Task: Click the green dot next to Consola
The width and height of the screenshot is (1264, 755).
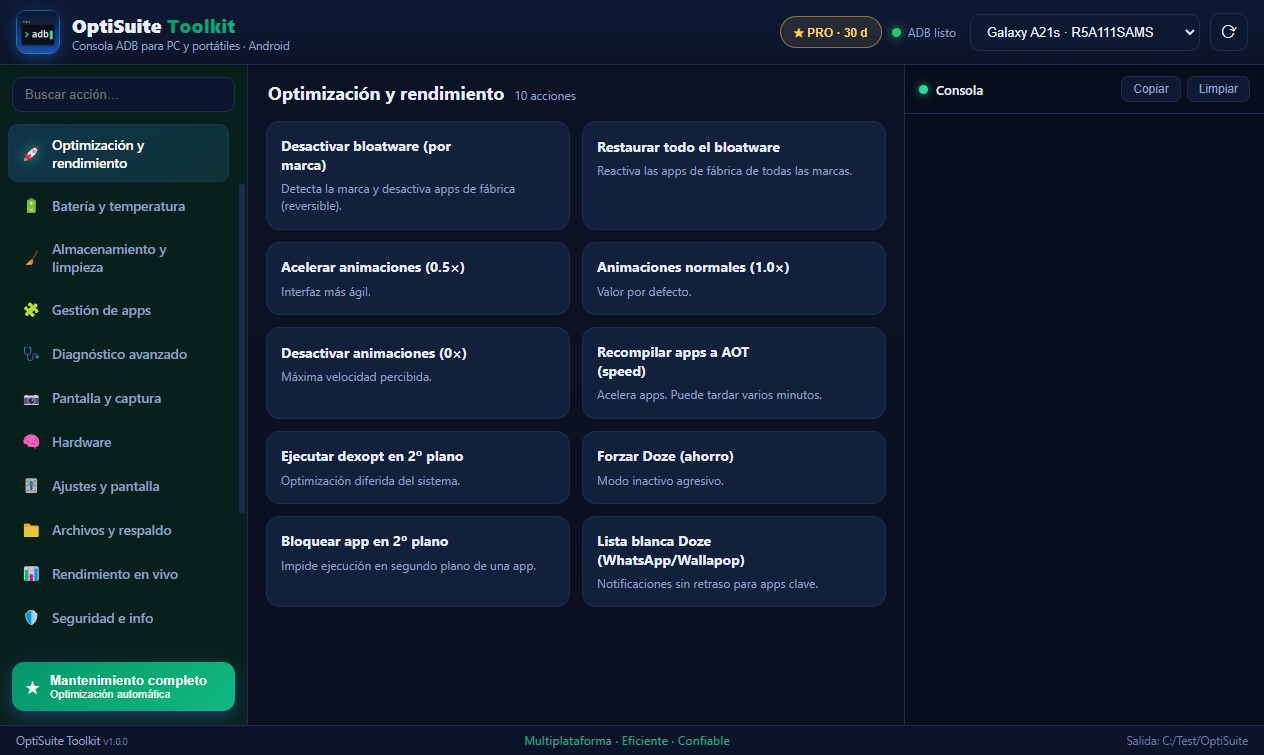Action: 923,89
